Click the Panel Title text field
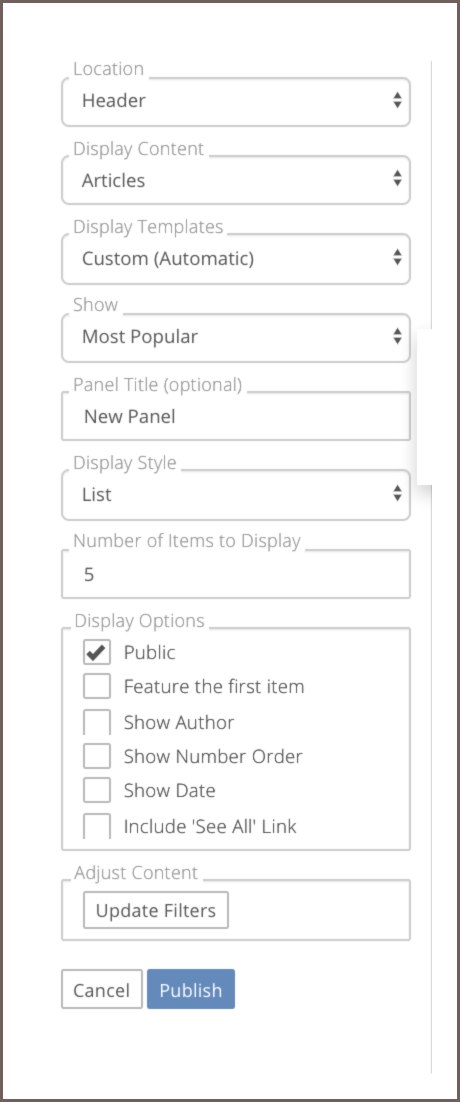460x1102 pixels. (235, 416)
